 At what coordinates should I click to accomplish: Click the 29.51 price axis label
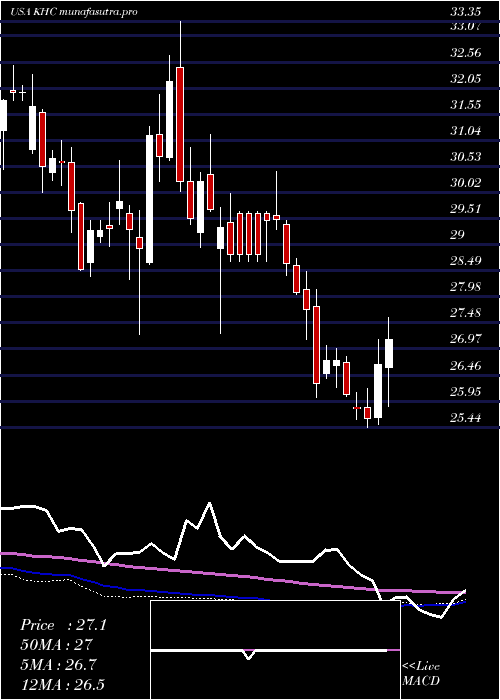[466, 208]
